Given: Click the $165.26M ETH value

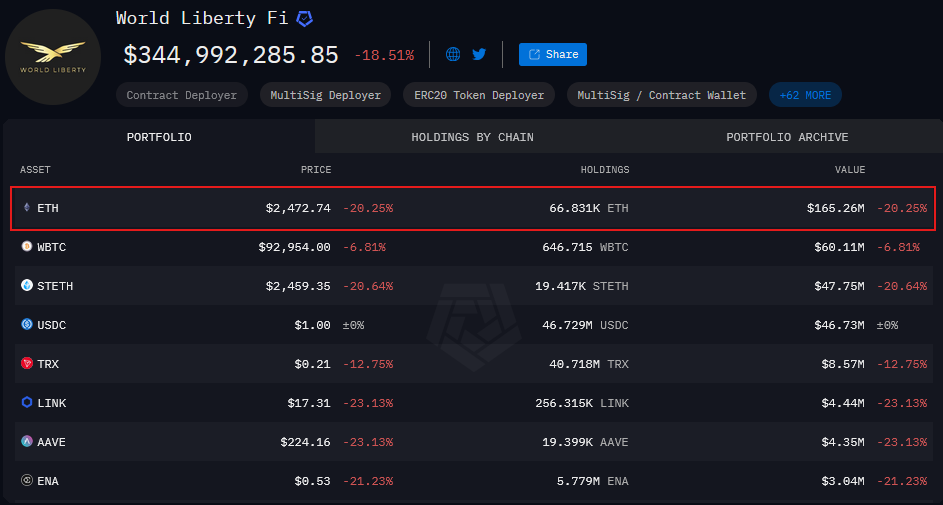Looking at the screenshot, I should [x=835, y=209].
